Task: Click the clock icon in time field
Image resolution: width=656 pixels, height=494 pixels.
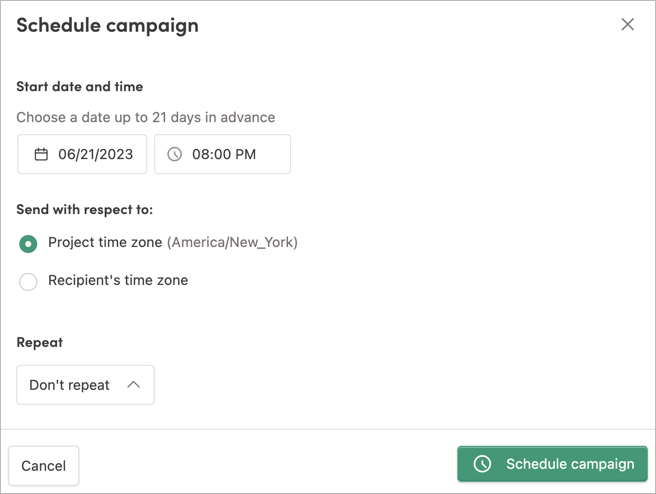Action: tap(174, 154)
